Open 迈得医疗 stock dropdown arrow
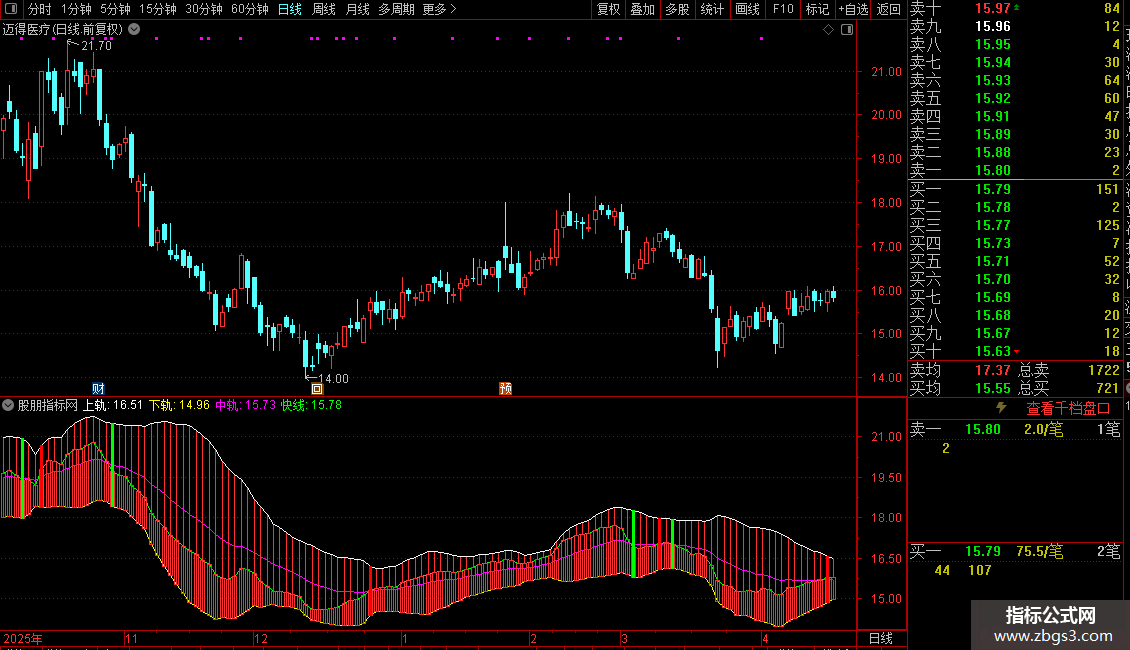 134,29
